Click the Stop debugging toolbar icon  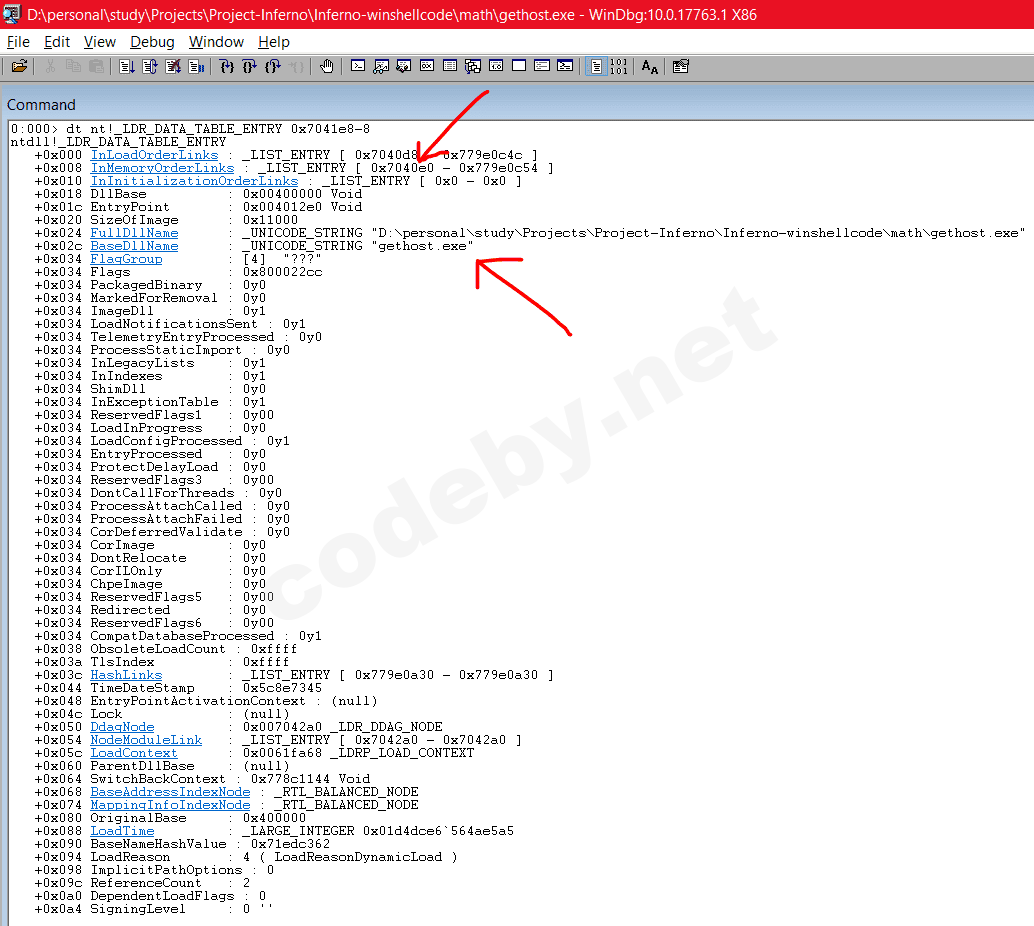(x=173, y=67)
